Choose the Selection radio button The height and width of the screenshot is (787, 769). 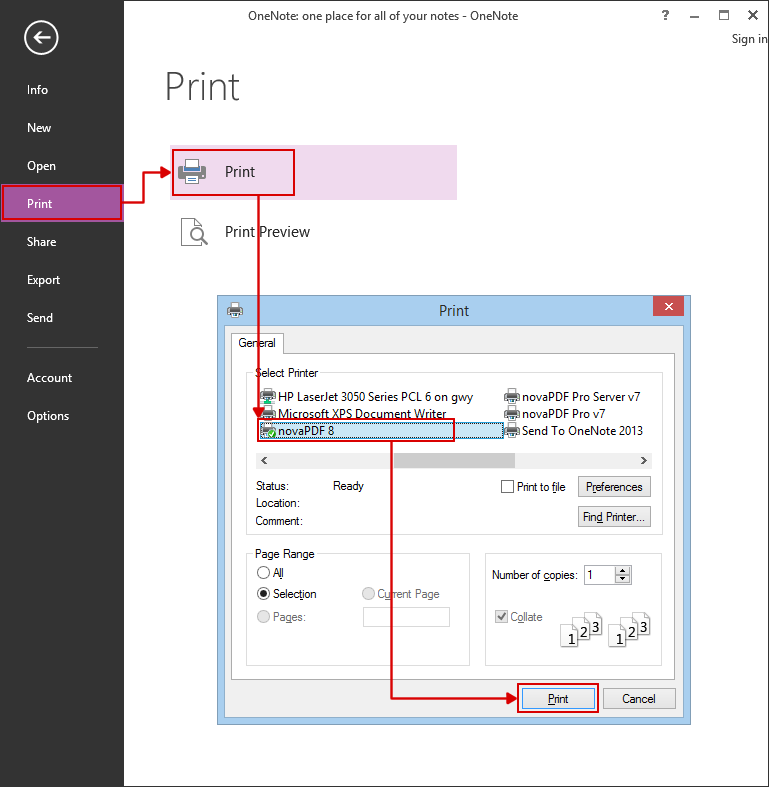point(263,594)
